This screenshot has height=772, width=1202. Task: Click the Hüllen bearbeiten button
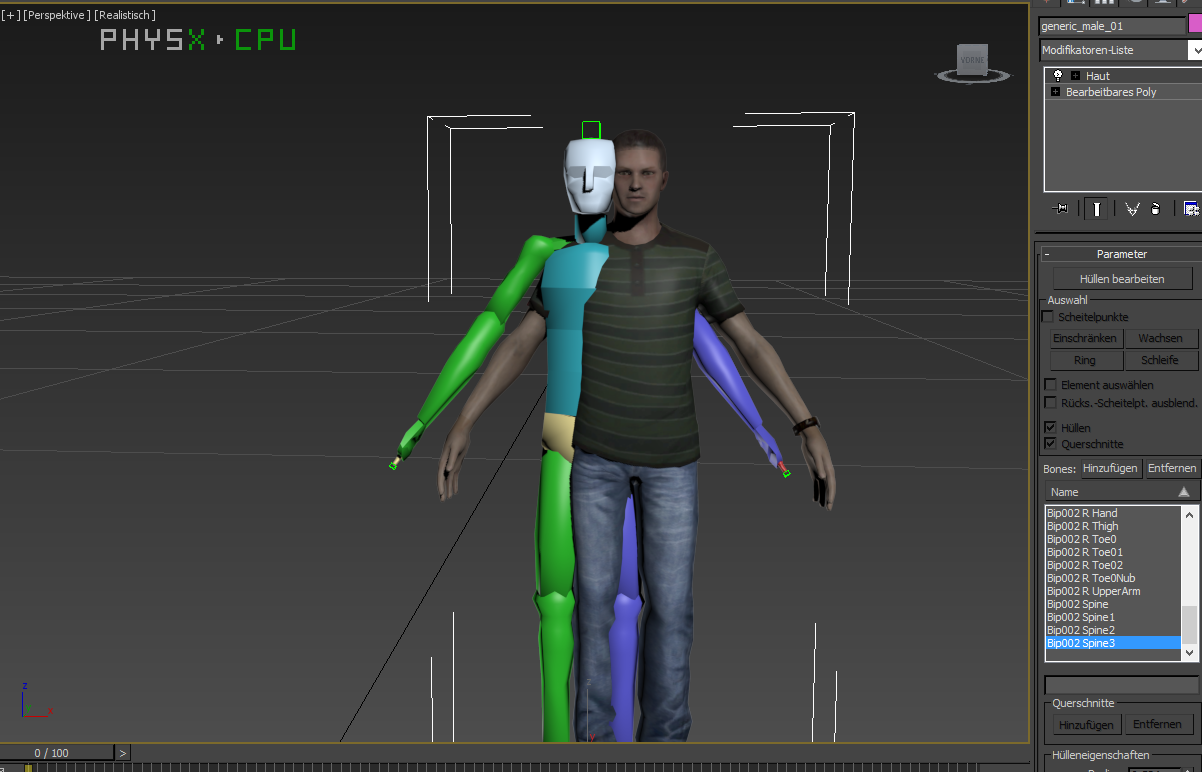tap(1122, 277)
